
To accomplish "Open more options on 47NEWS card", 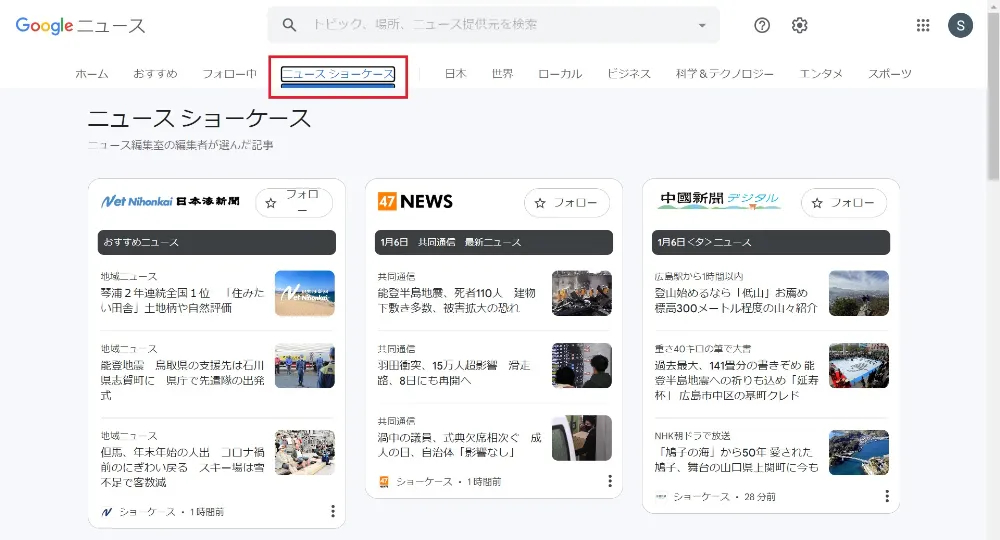I will (610, 481).
